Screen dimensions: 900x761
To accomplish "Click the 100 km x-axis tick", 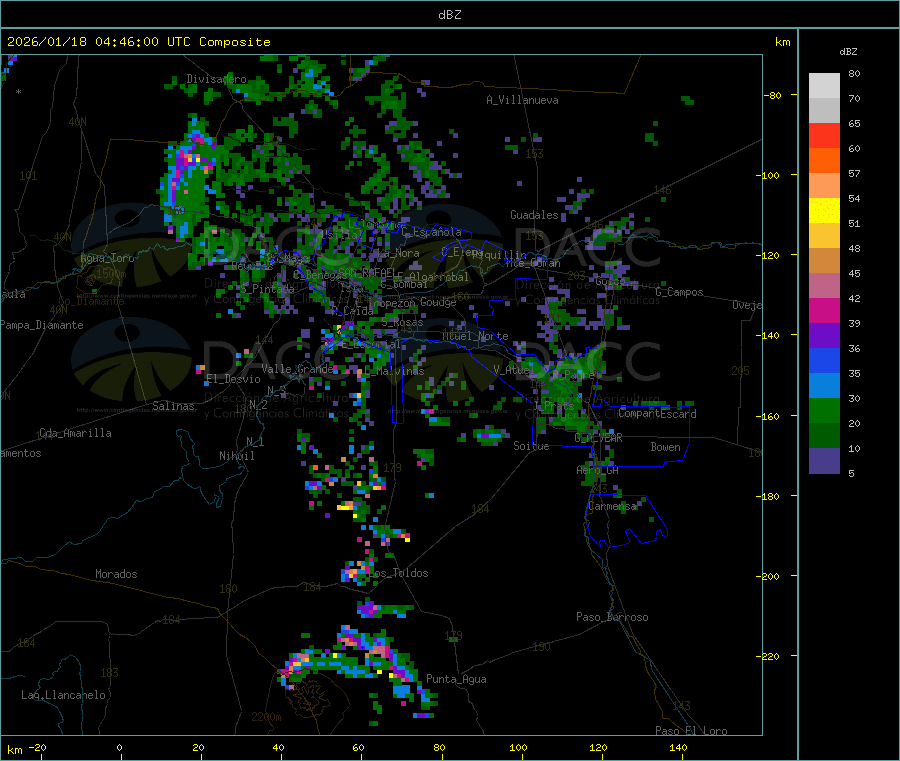I will [518, 747].
